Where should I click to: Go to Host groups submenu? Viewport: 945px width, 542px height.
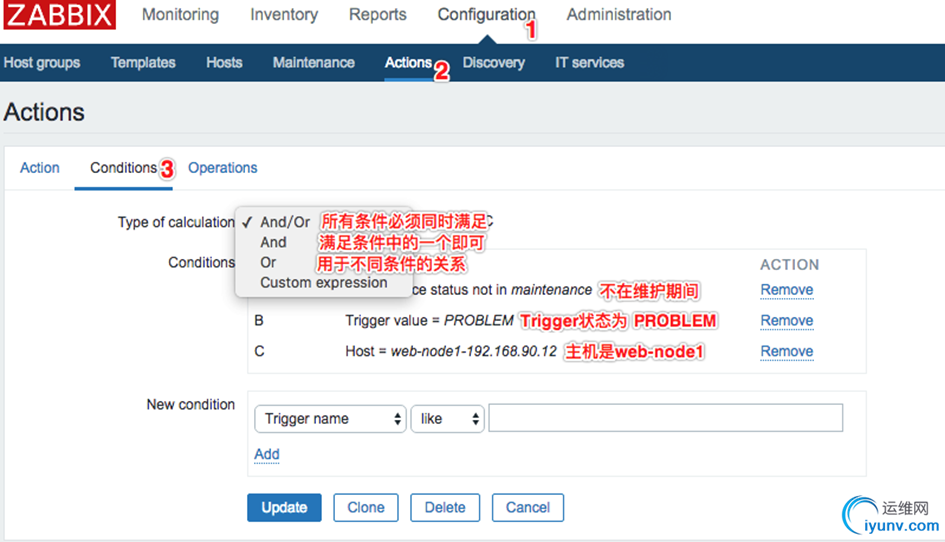(x=42, y=63)
